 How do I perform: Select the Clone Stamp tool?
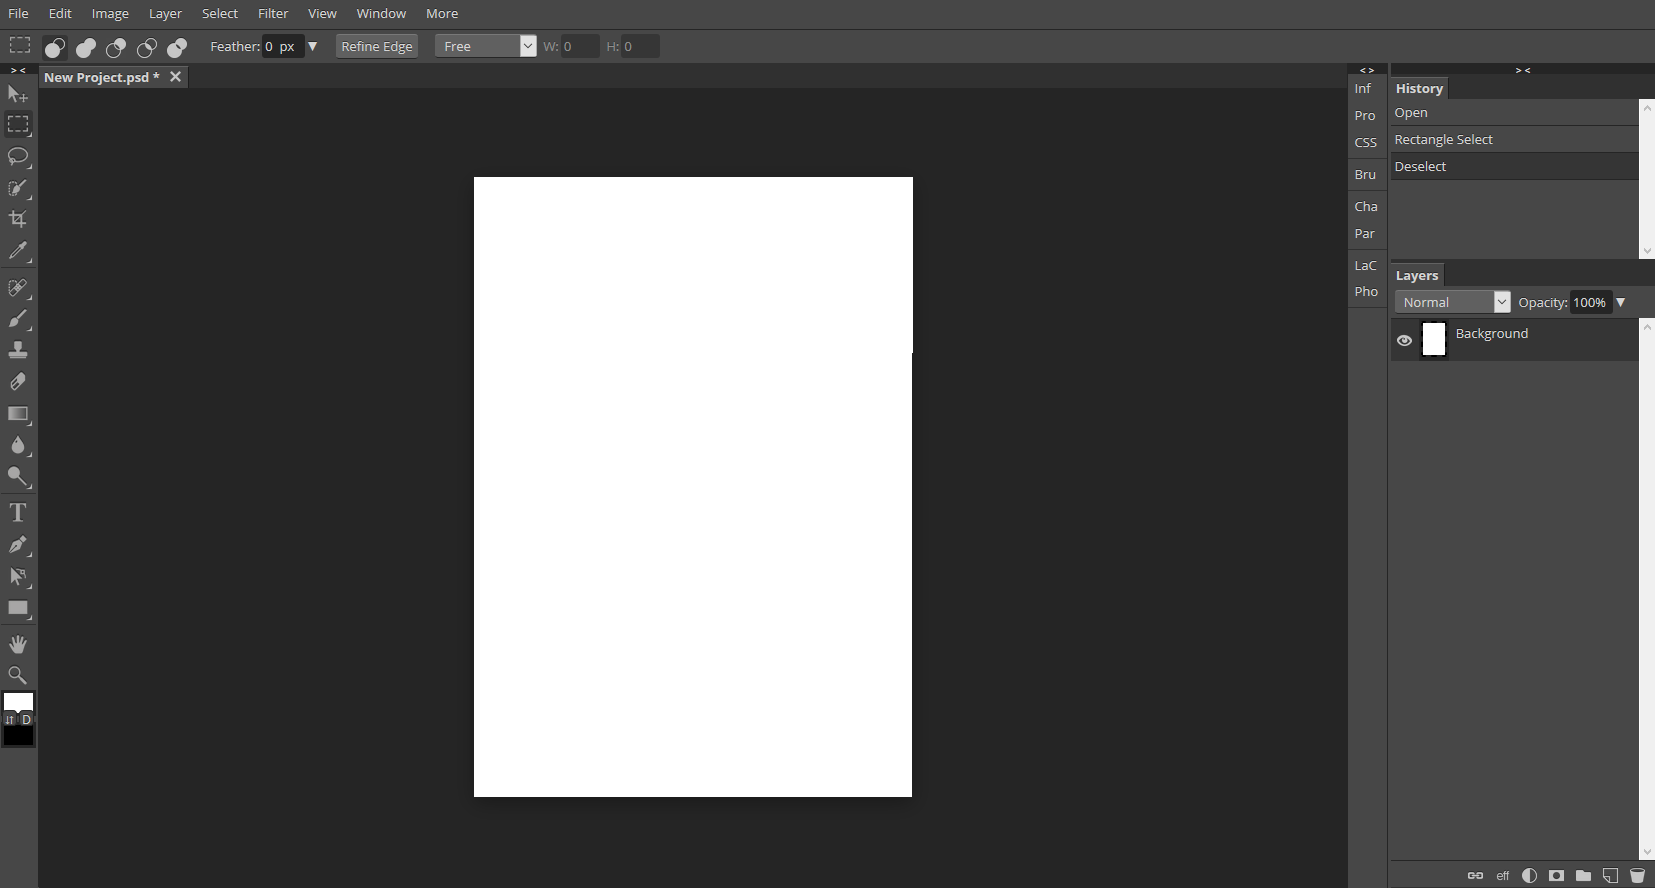pos(18,350)
